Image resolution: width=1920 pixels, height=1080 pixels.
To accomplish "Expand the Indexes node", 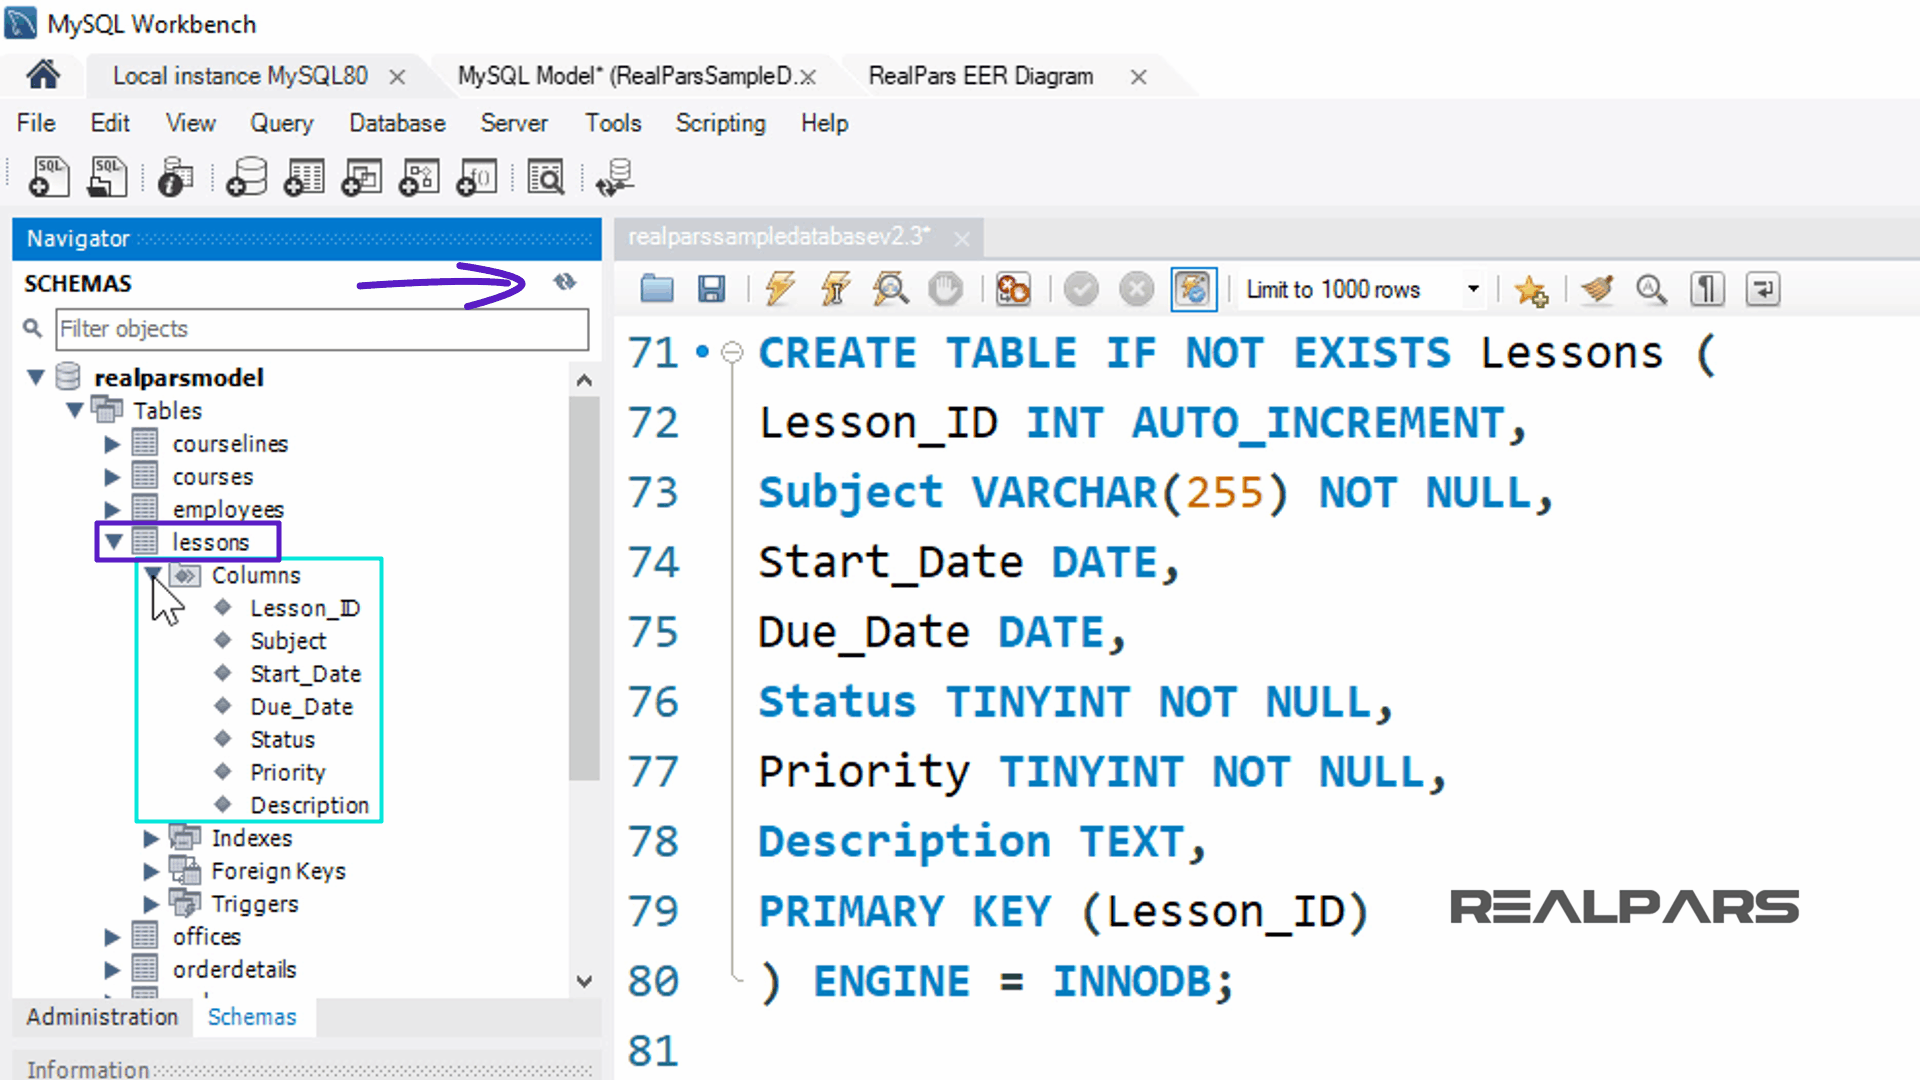I will [x=152, y=838].
